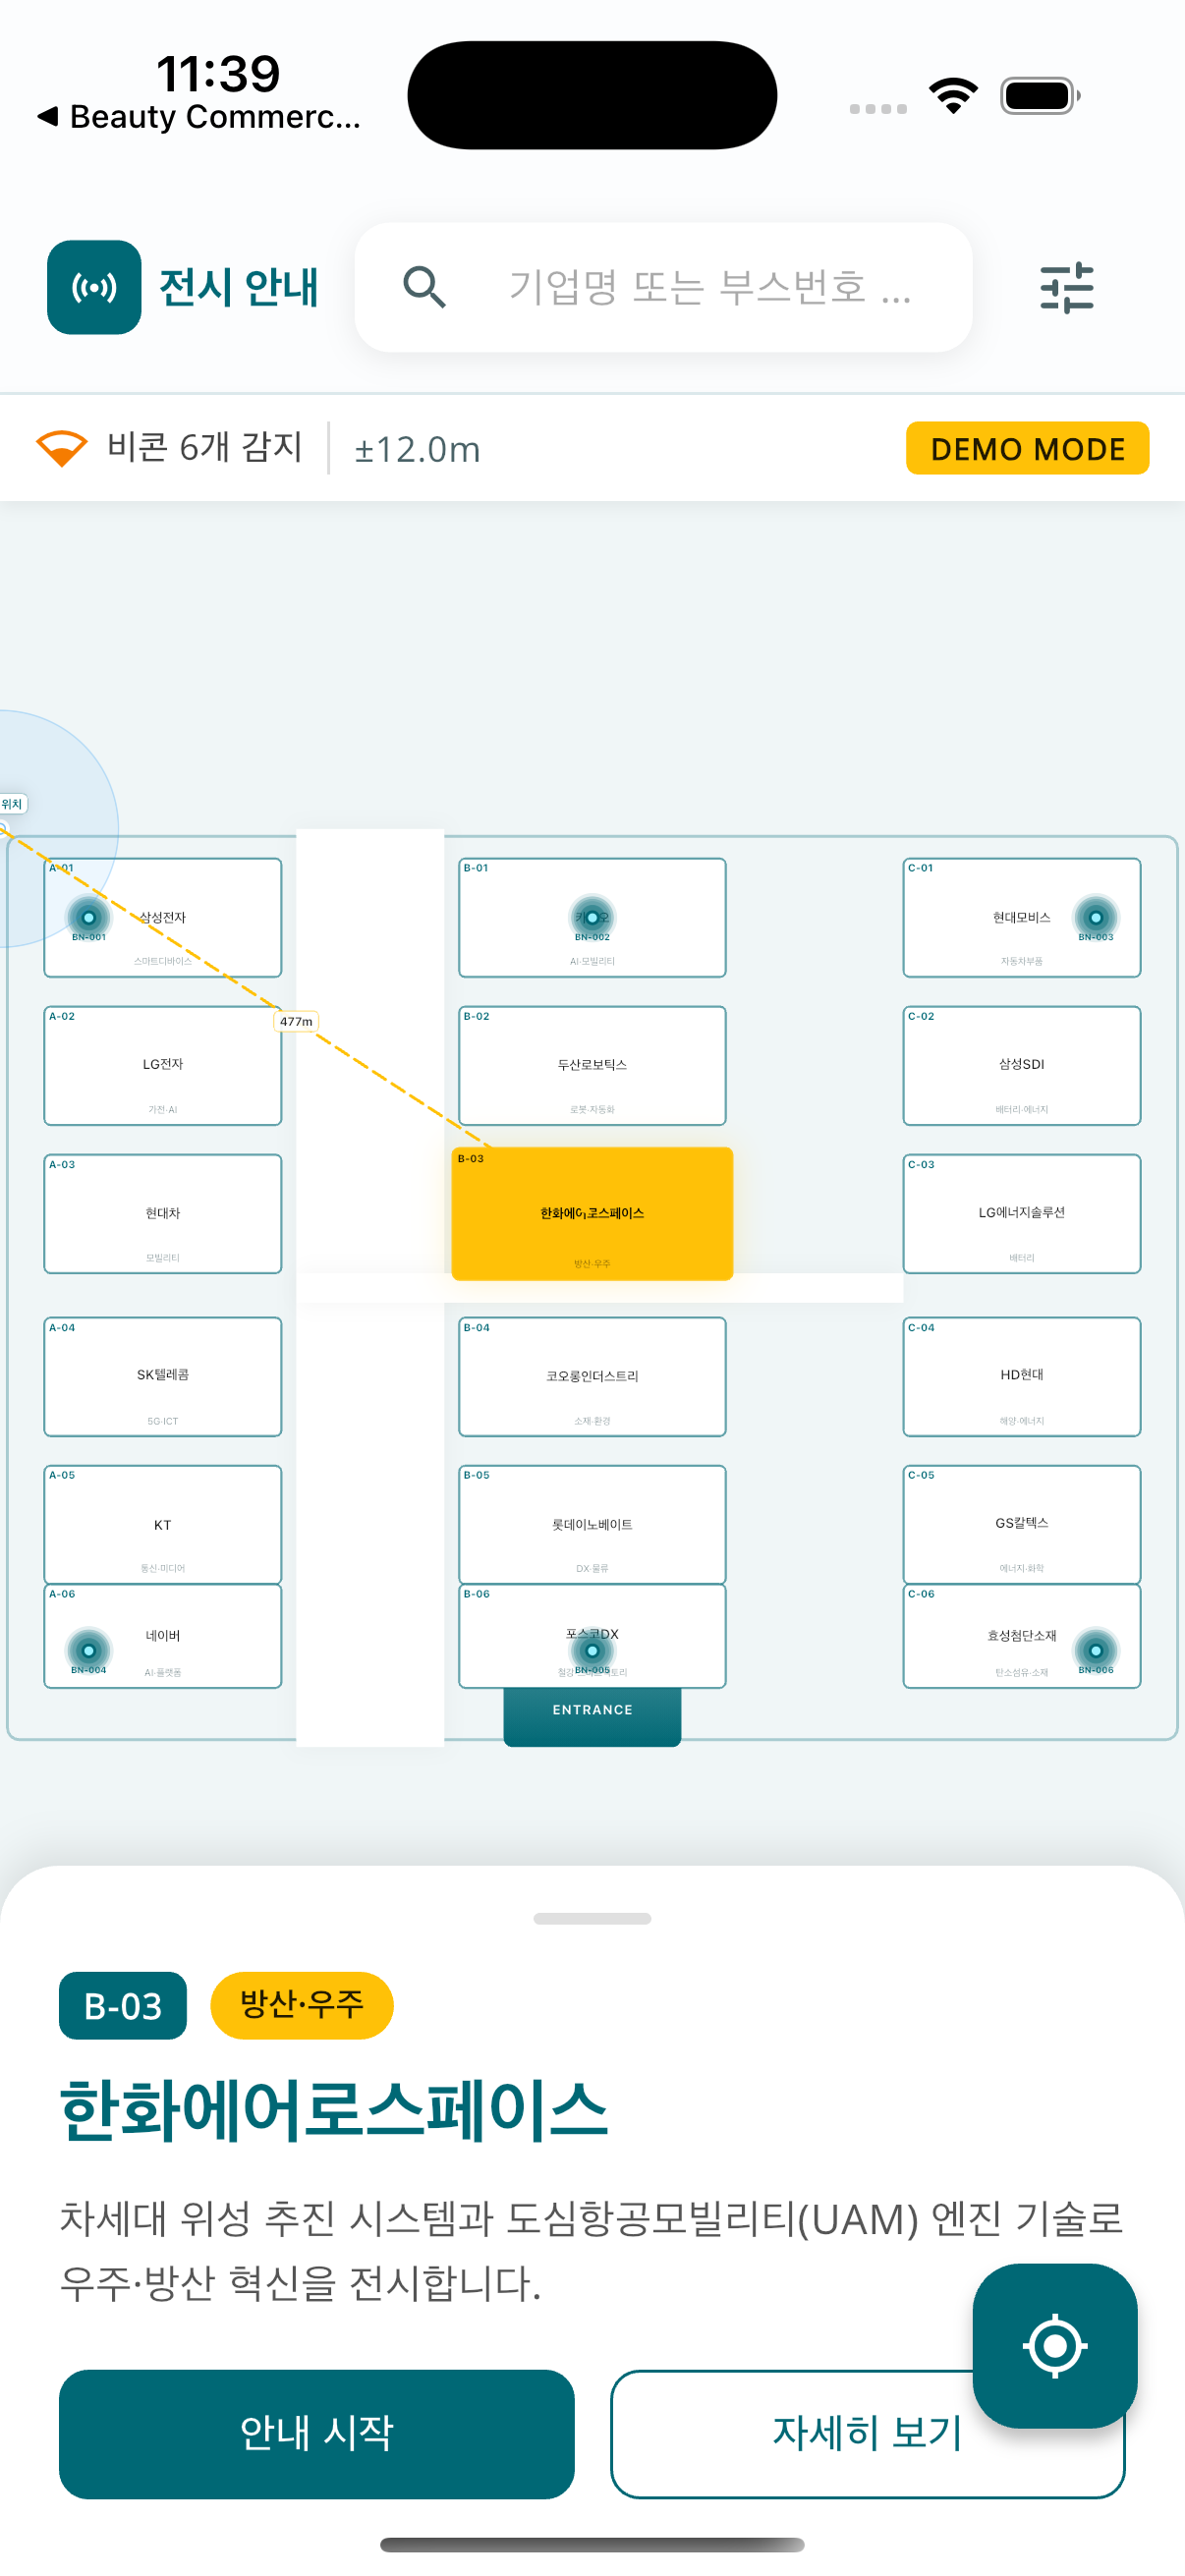Tap the 효성첨단소재 booth name text
The height and width of the screenshot is (2576, 1185).
pyautogui.click(x=1021, y=1635)
